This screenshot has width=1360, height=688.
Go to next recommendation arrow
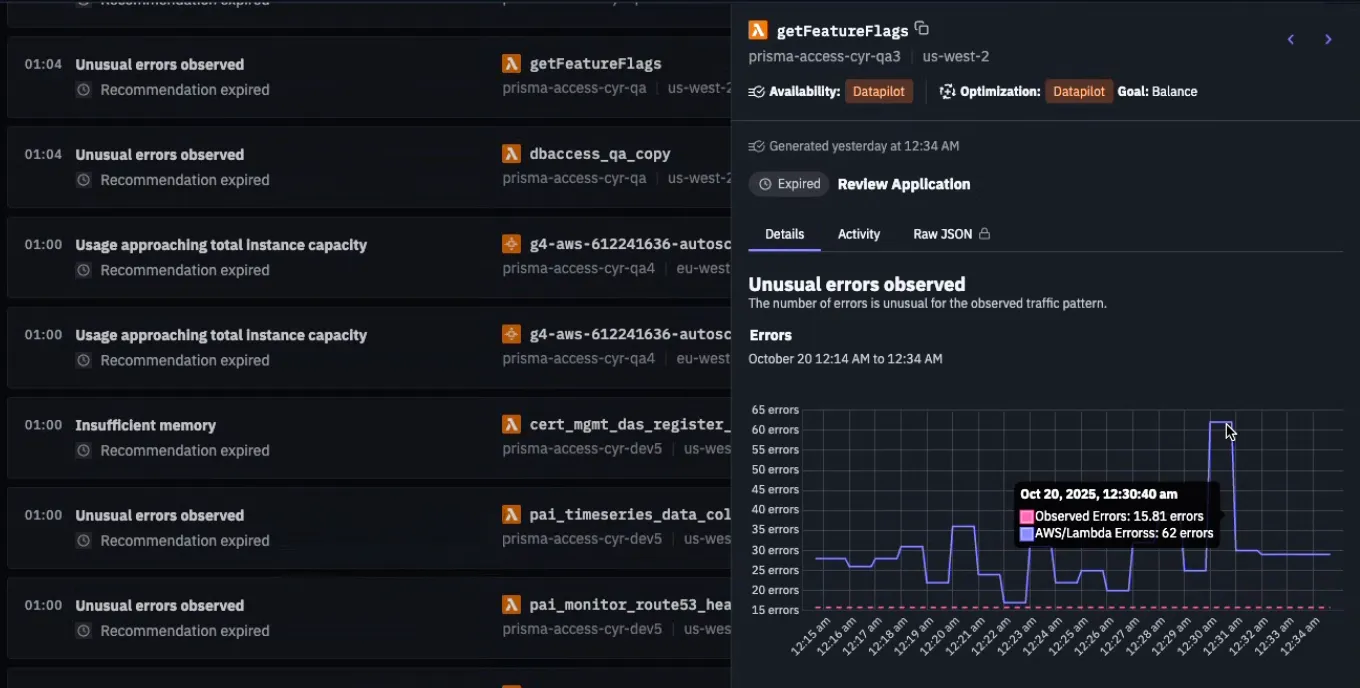click(x=1328, y=39)
